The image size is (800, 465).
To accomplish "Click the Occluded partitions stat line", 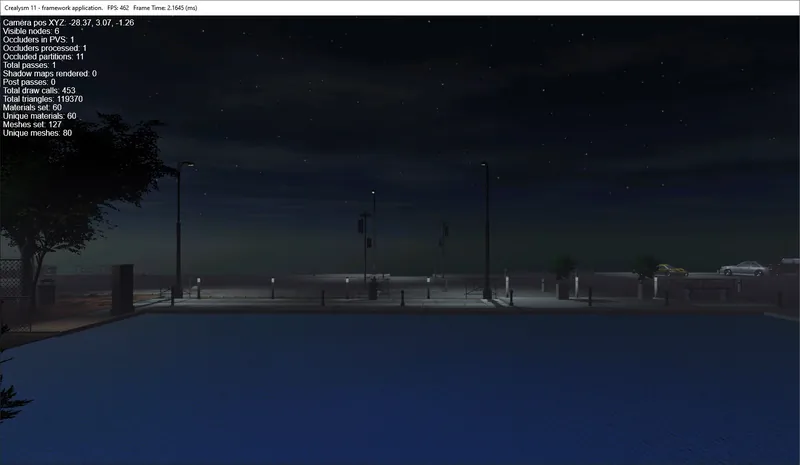I will (x=43, y=57).
